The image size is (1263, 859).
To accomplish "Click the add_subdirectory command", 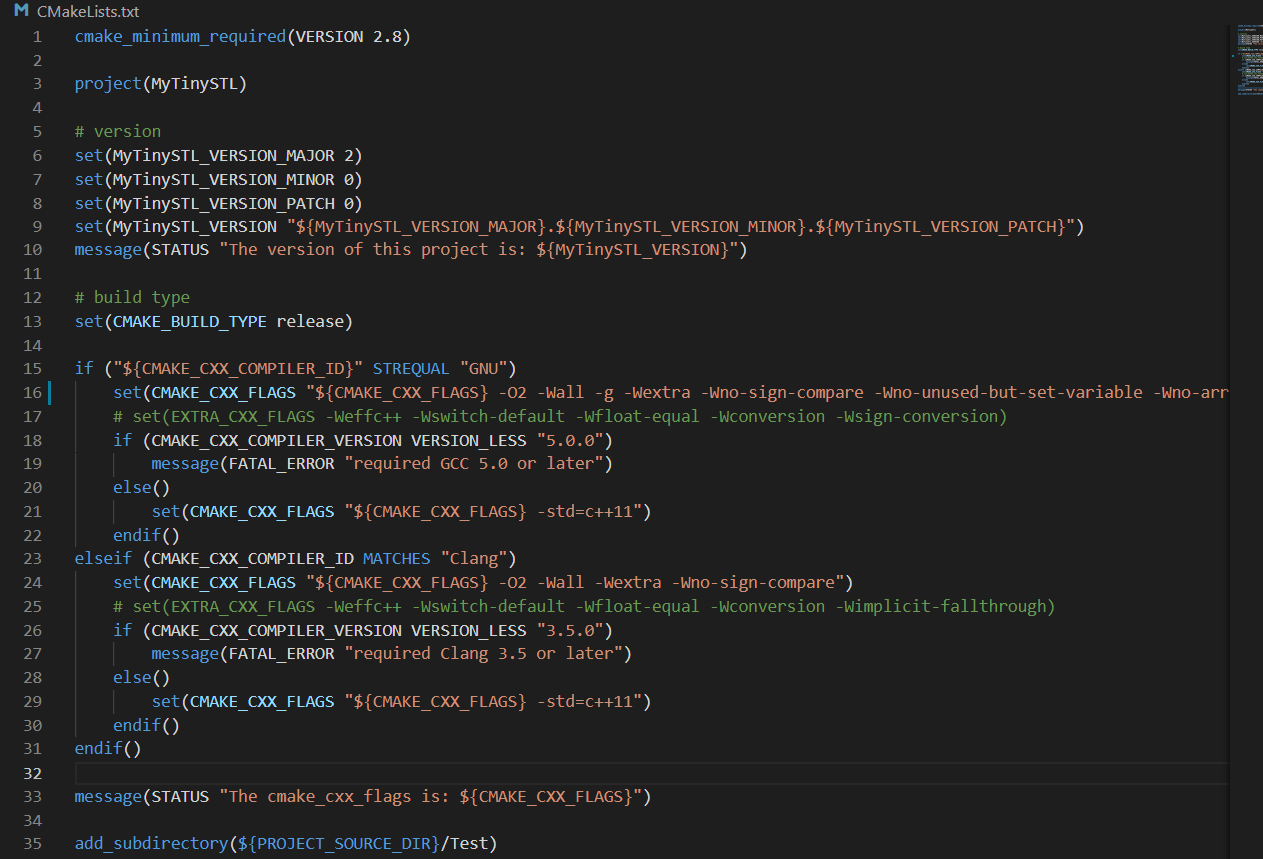I will (151, 844).
